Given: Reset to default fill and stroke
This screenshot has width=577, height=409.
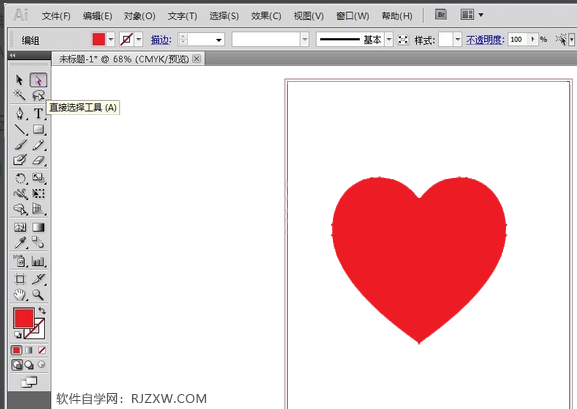Looking at the screenshot, I should [x=18, y=335].
